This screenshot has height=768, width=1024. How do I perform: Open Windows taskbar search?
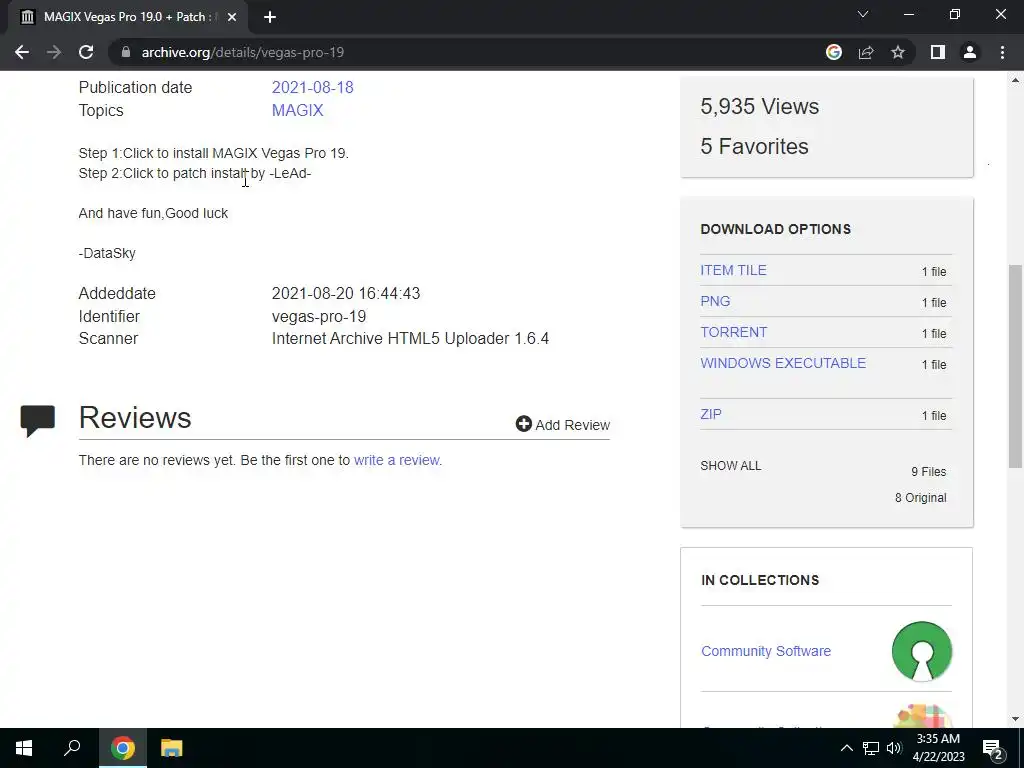[x=72, y=748]
